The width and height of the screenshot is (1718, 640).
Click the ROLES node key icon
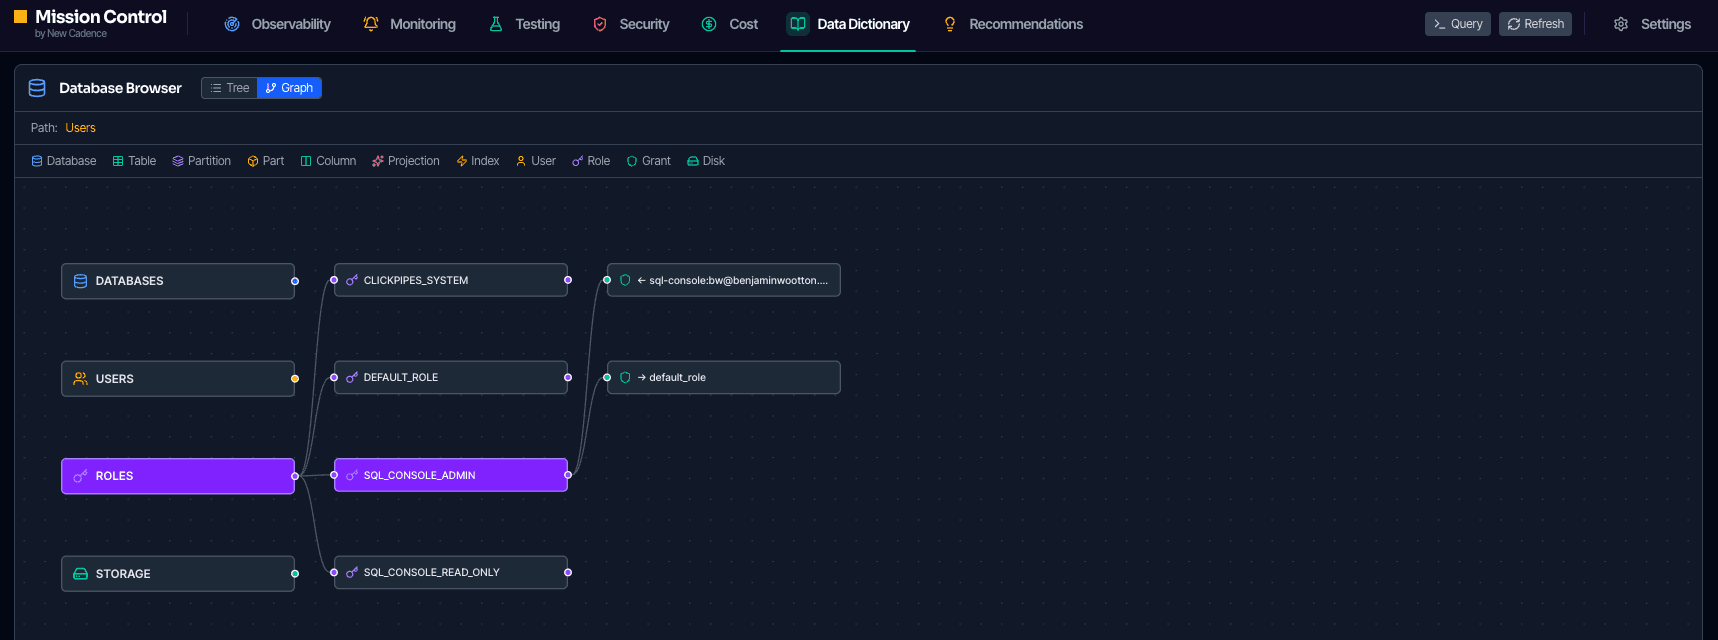[x=81, y=476]
